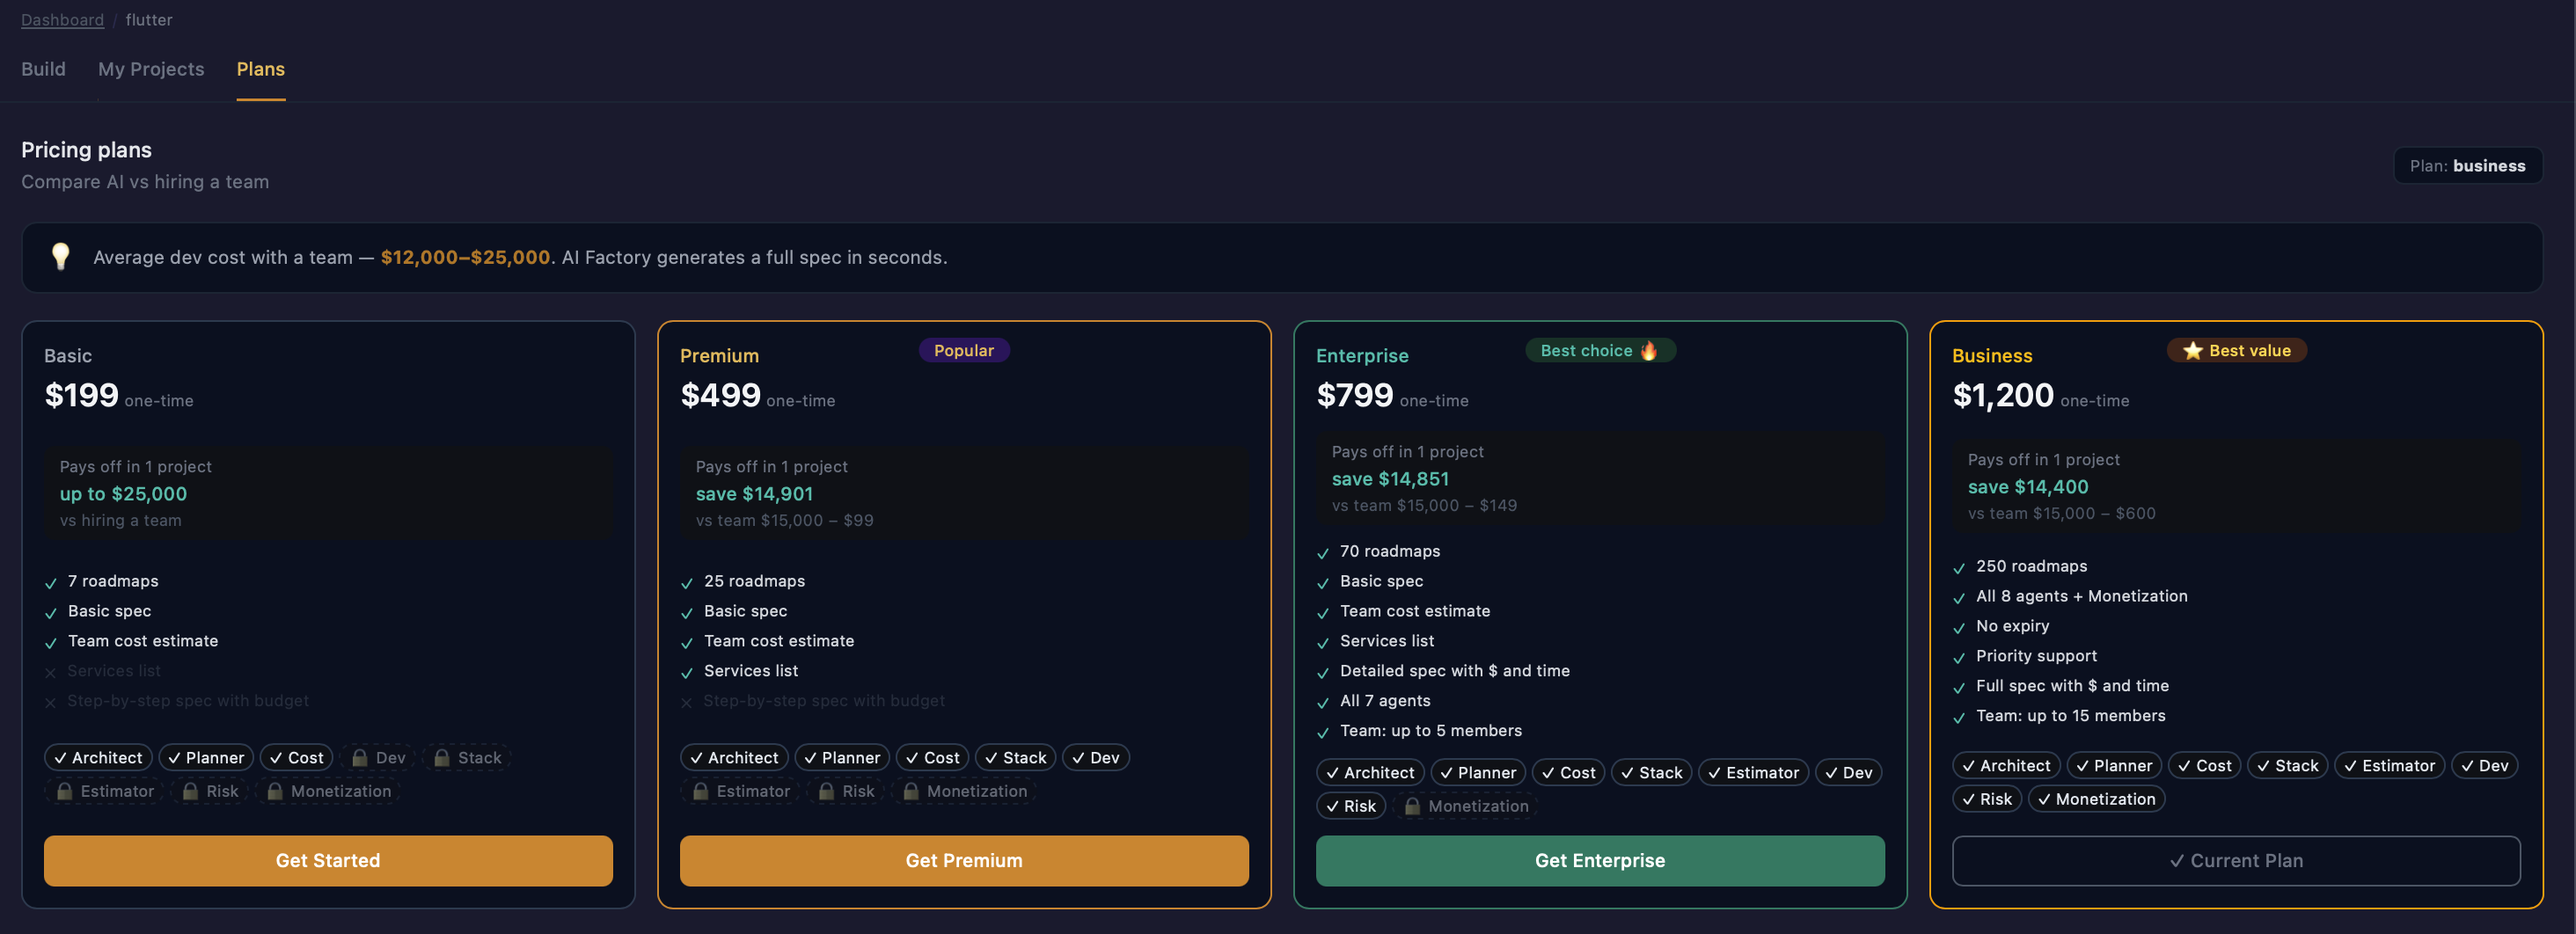The height and width of the screenshot is (934, 2576).
Task: Click the locked Stack chip in Basic plan
Action: [x=468, y=758]
